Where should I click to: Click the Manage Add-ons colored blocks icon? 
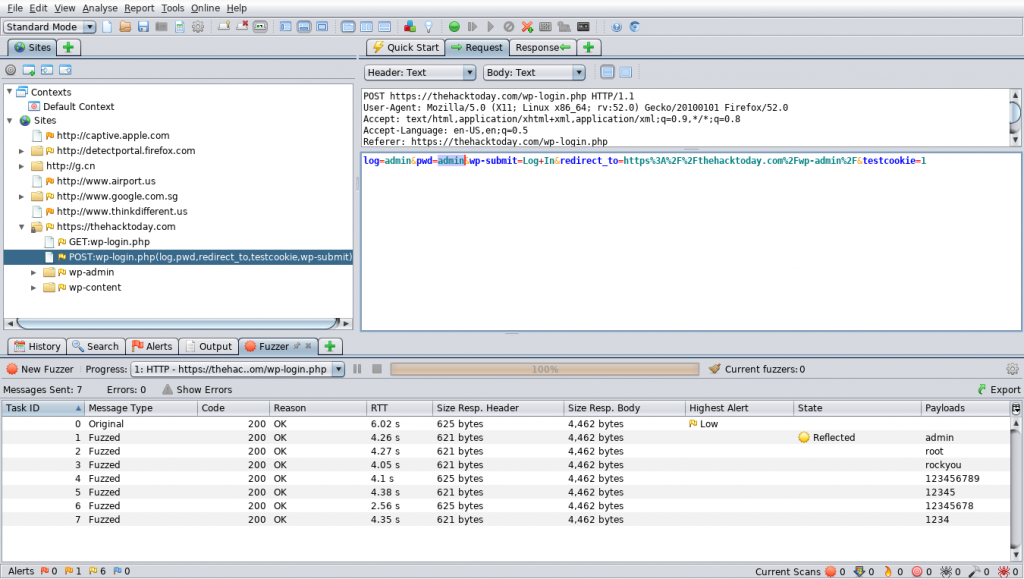(x=411, y=26)
